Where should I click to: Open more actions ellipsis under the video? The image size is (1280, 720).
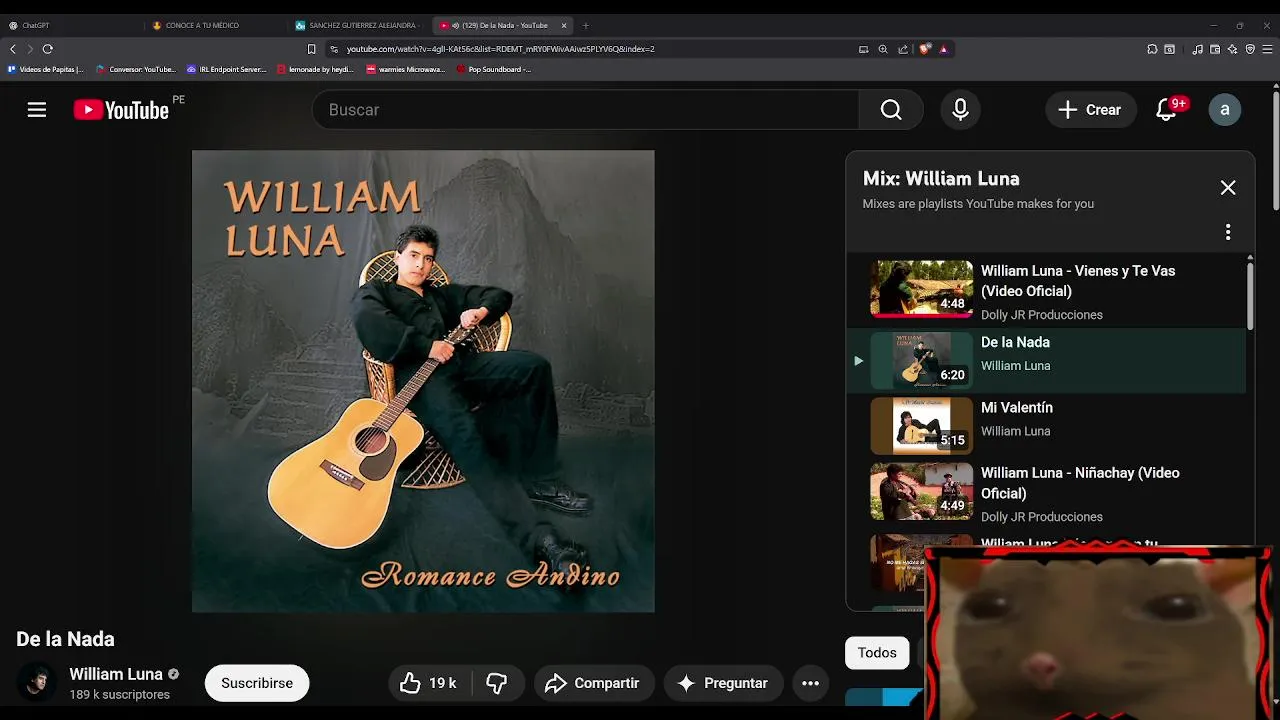click(811, 683)
